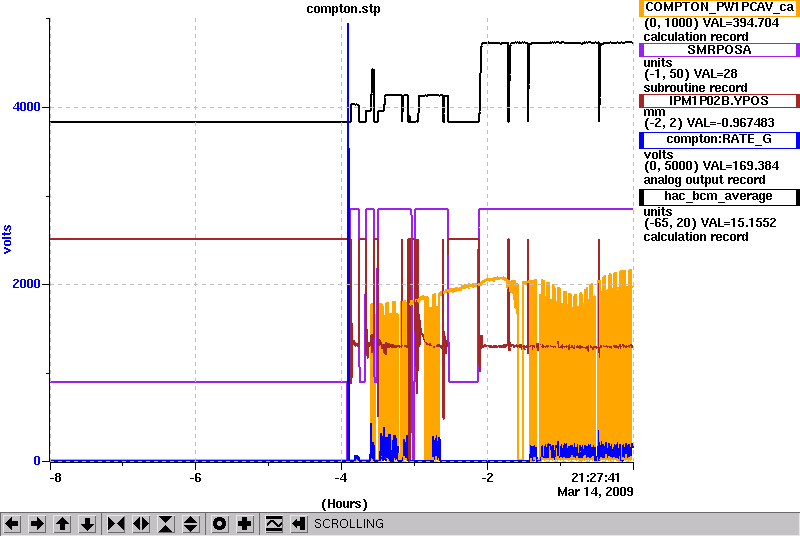Click the return-to-scrolling arrow icon
The width and height of the screenshot is (800, 536).
point(299,524)
